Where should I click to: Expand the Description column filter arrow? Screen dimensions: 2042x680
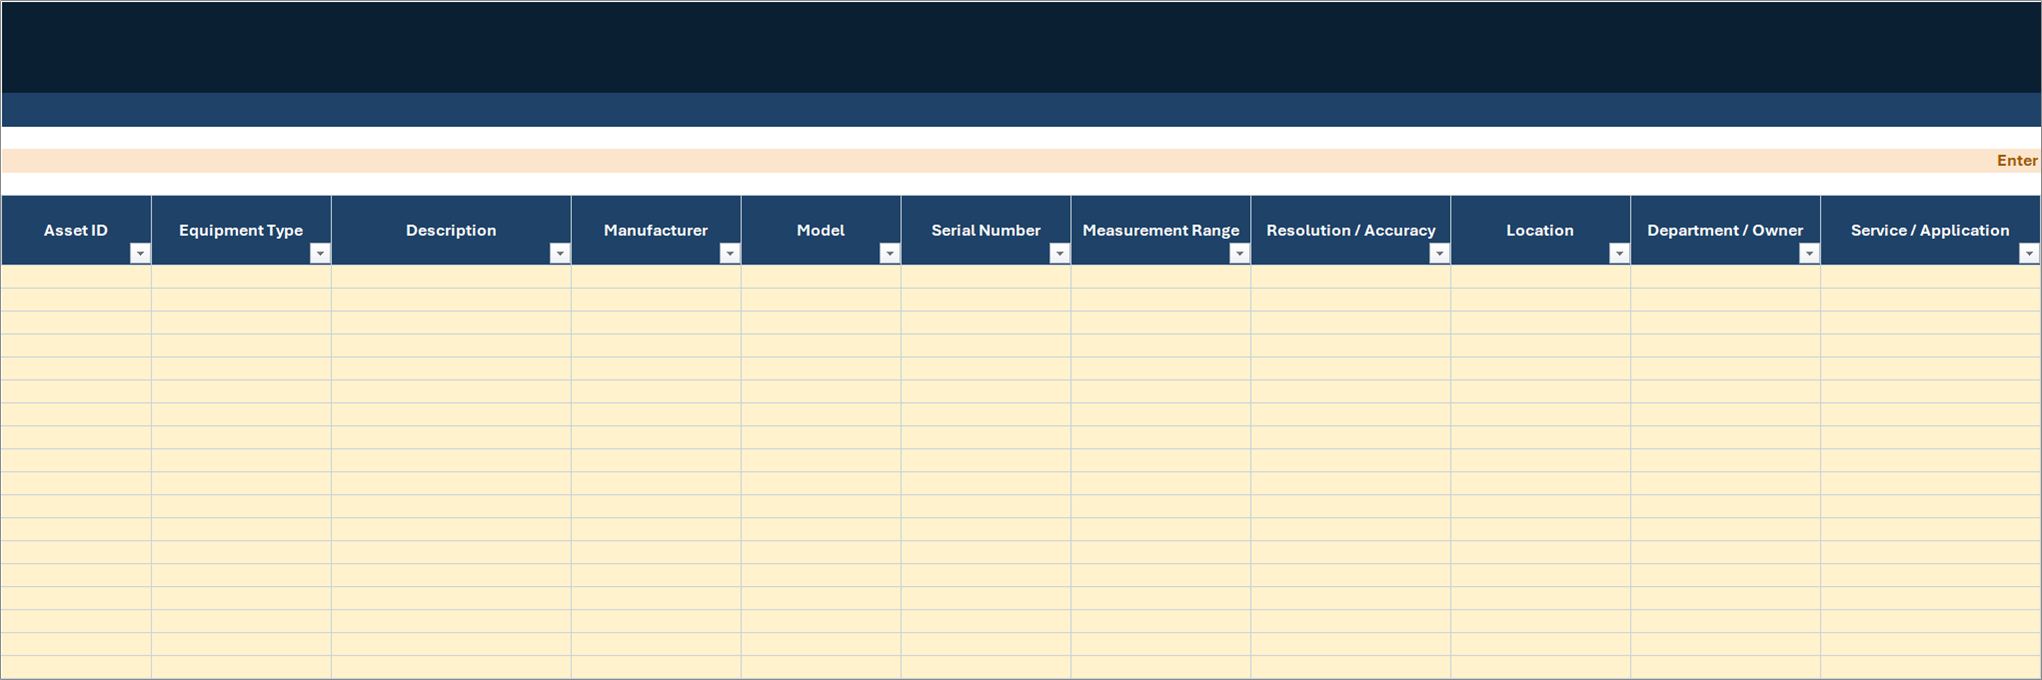pos(560,254)
